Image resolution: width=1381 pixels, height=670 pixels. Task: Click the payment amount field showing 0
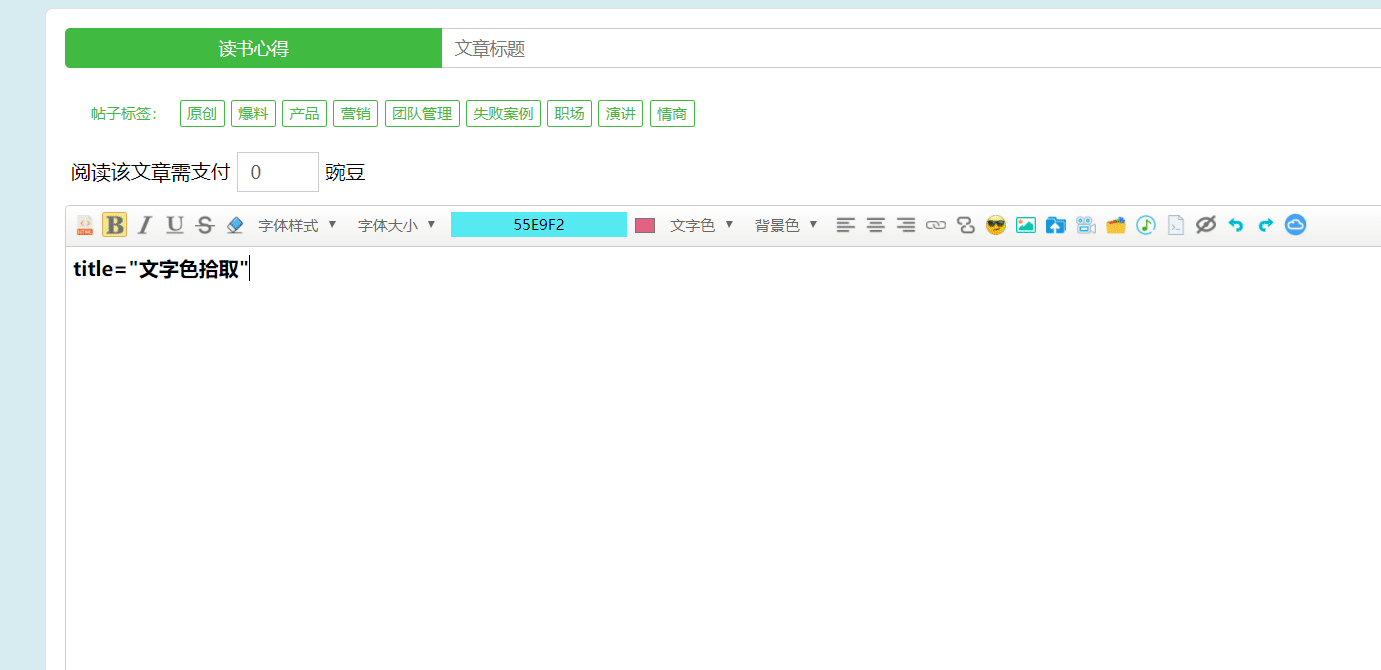[278, 172]
